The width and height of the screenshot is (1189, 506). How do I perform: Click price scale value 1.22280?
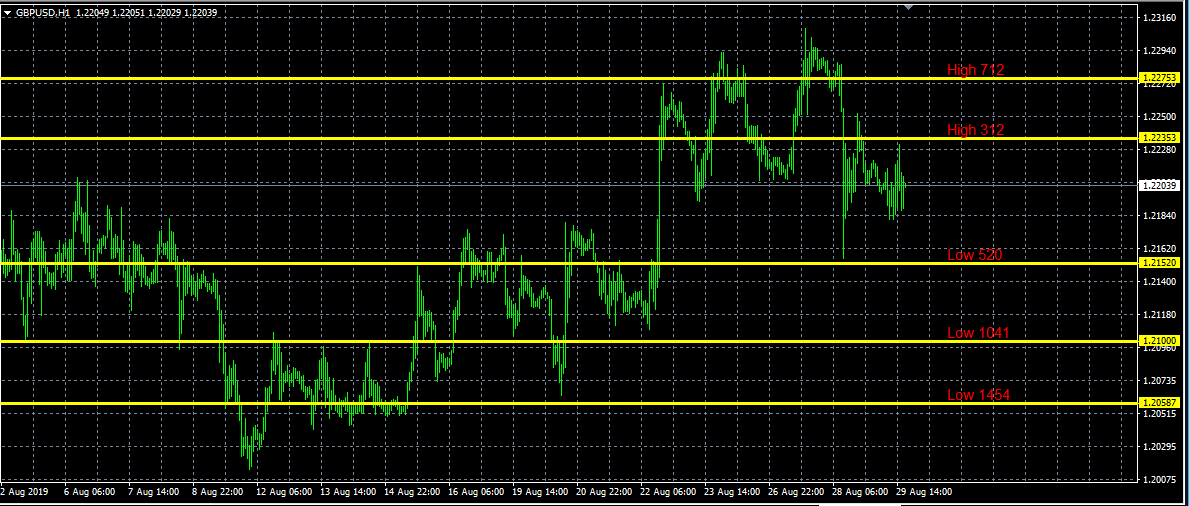click(x=1159, y=150)
